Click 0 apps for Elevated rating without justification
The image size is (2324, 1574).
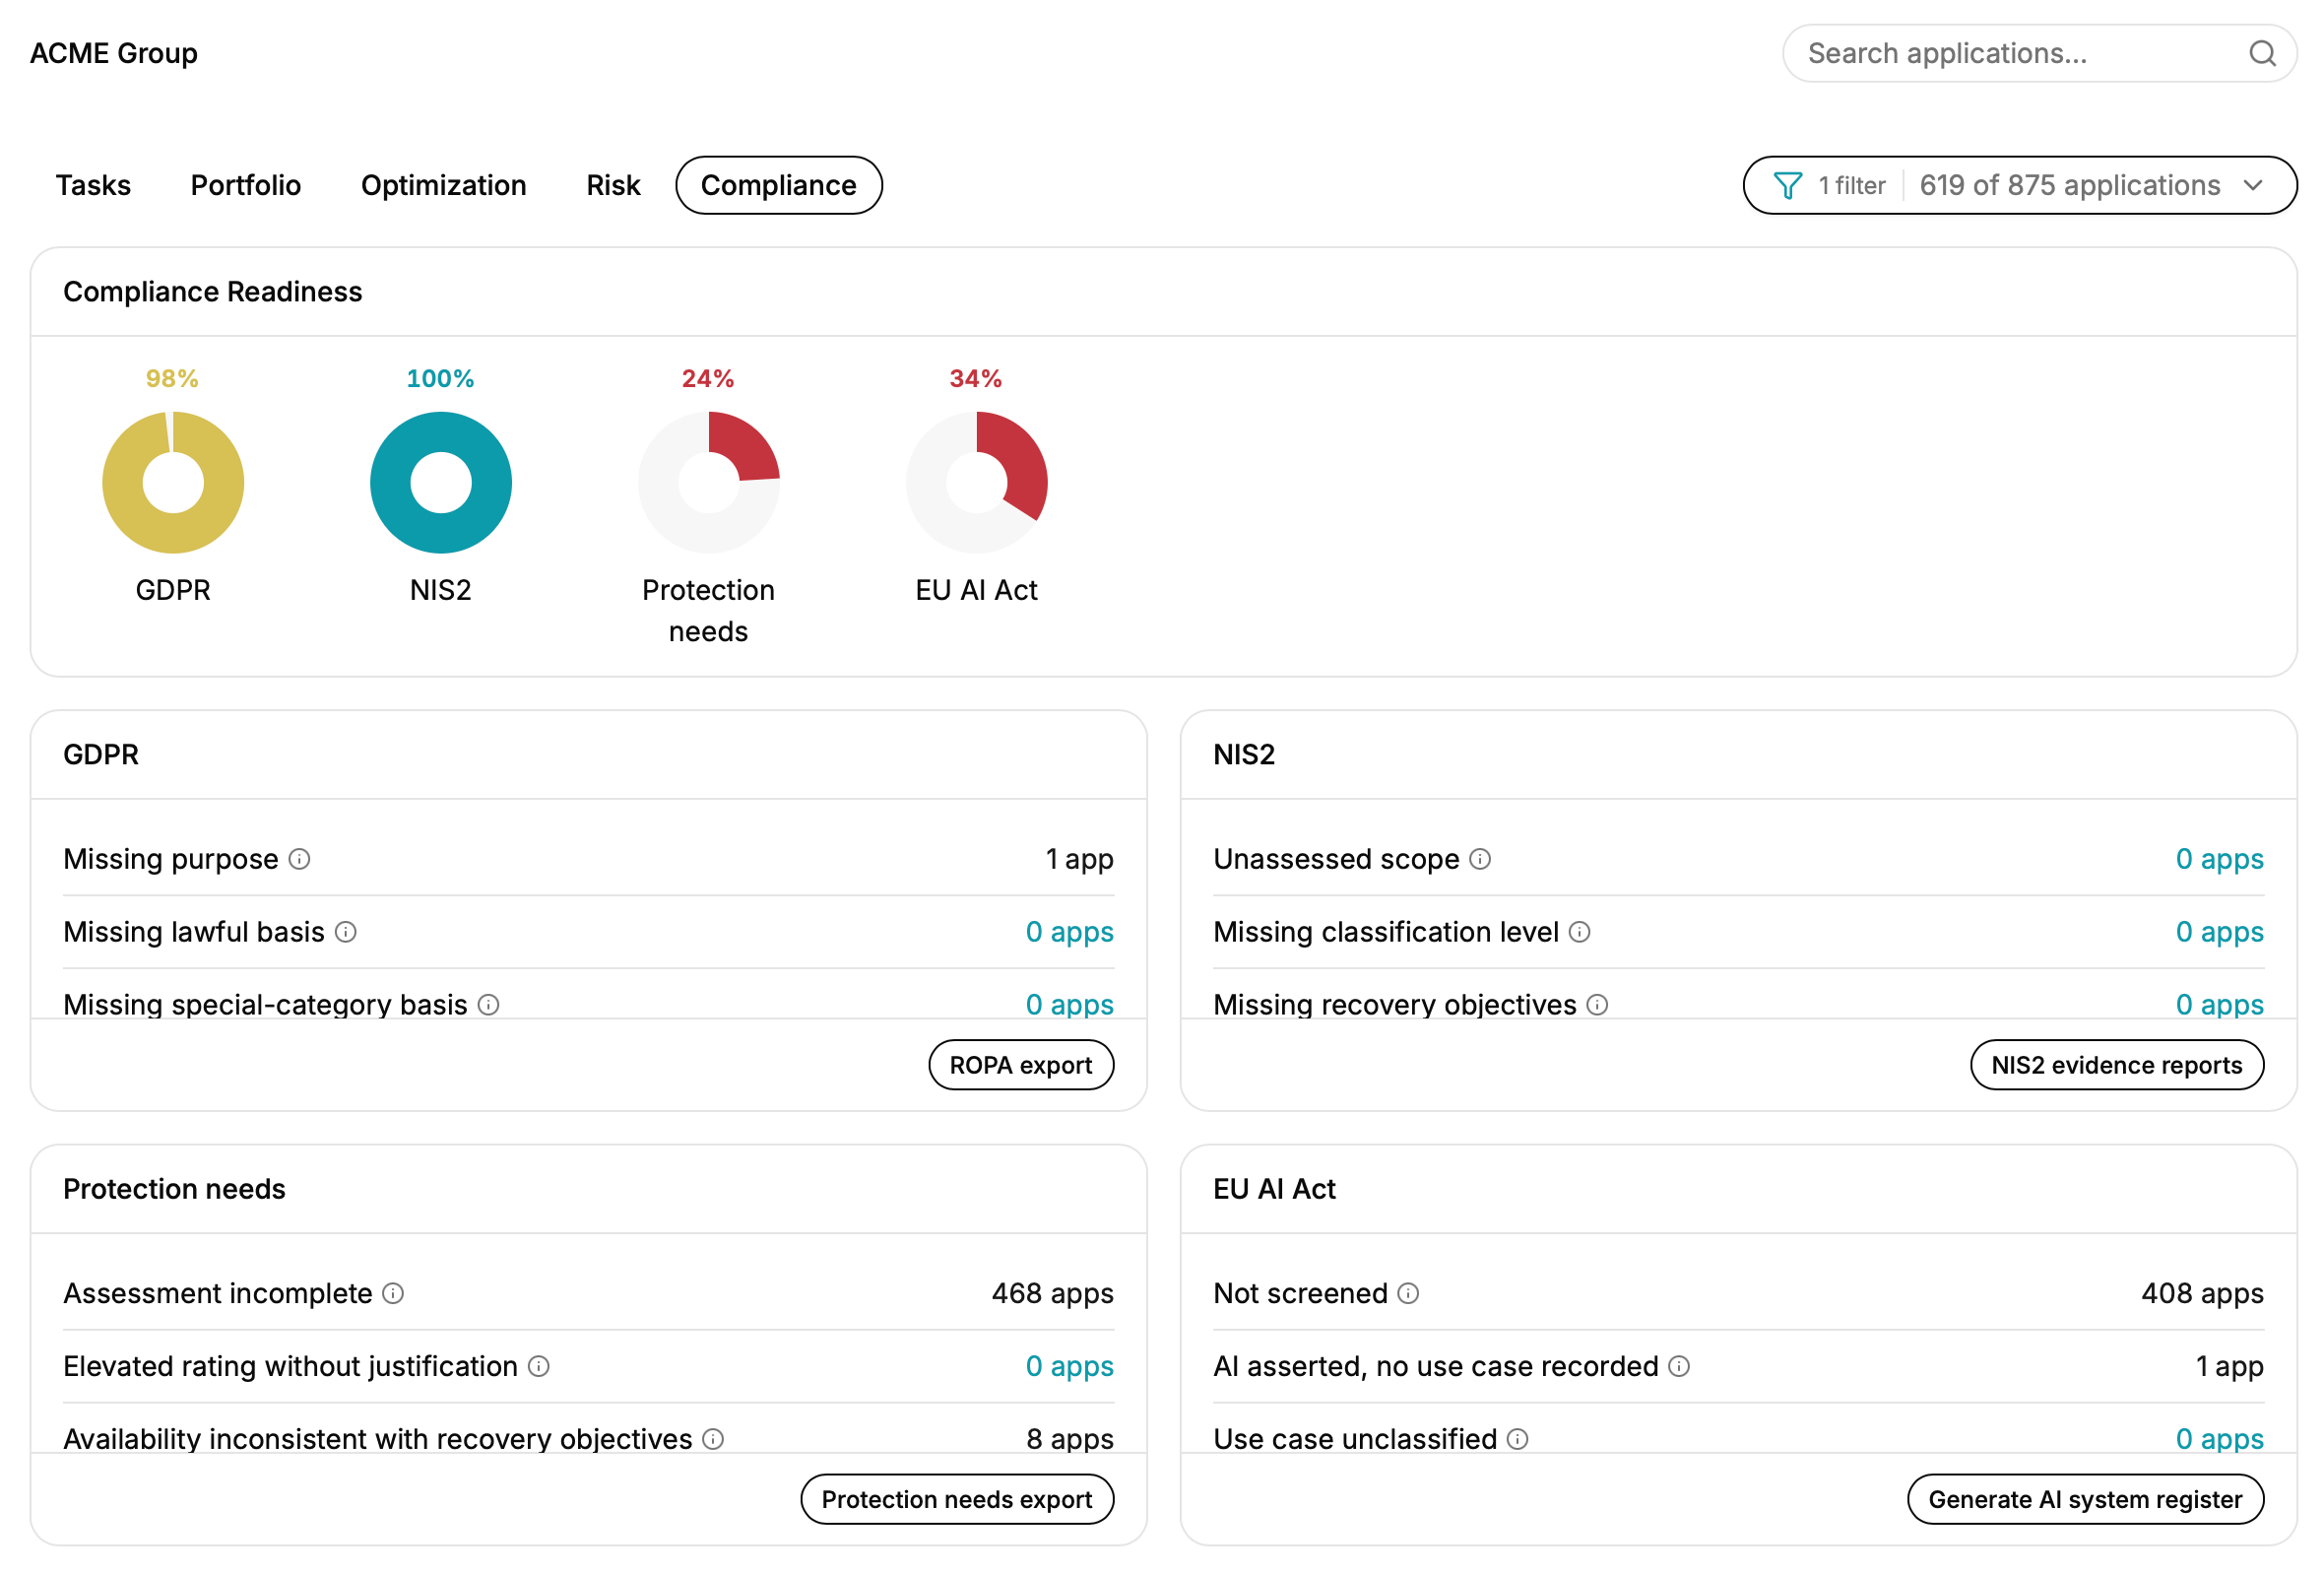click(x=1069, y=1366)
